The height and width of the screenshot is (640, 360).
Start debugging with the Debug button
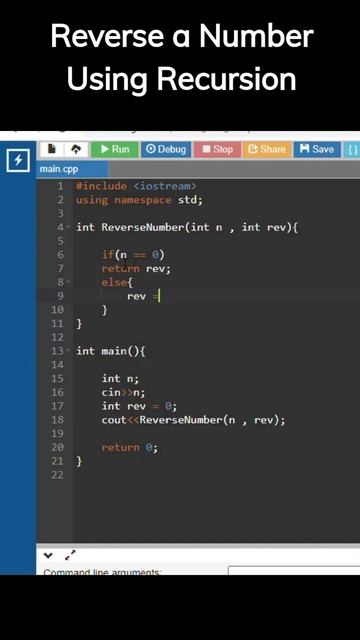click(x=166, y=149)
